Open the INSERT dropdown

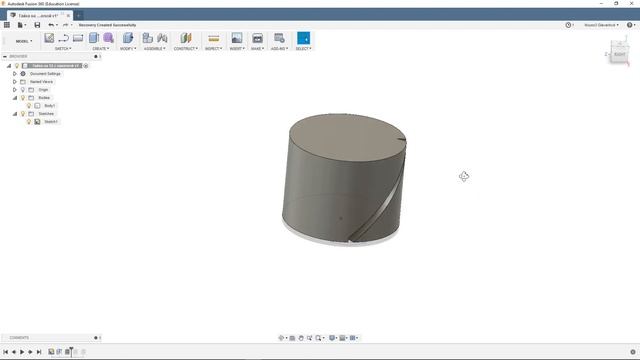point(236,49)
